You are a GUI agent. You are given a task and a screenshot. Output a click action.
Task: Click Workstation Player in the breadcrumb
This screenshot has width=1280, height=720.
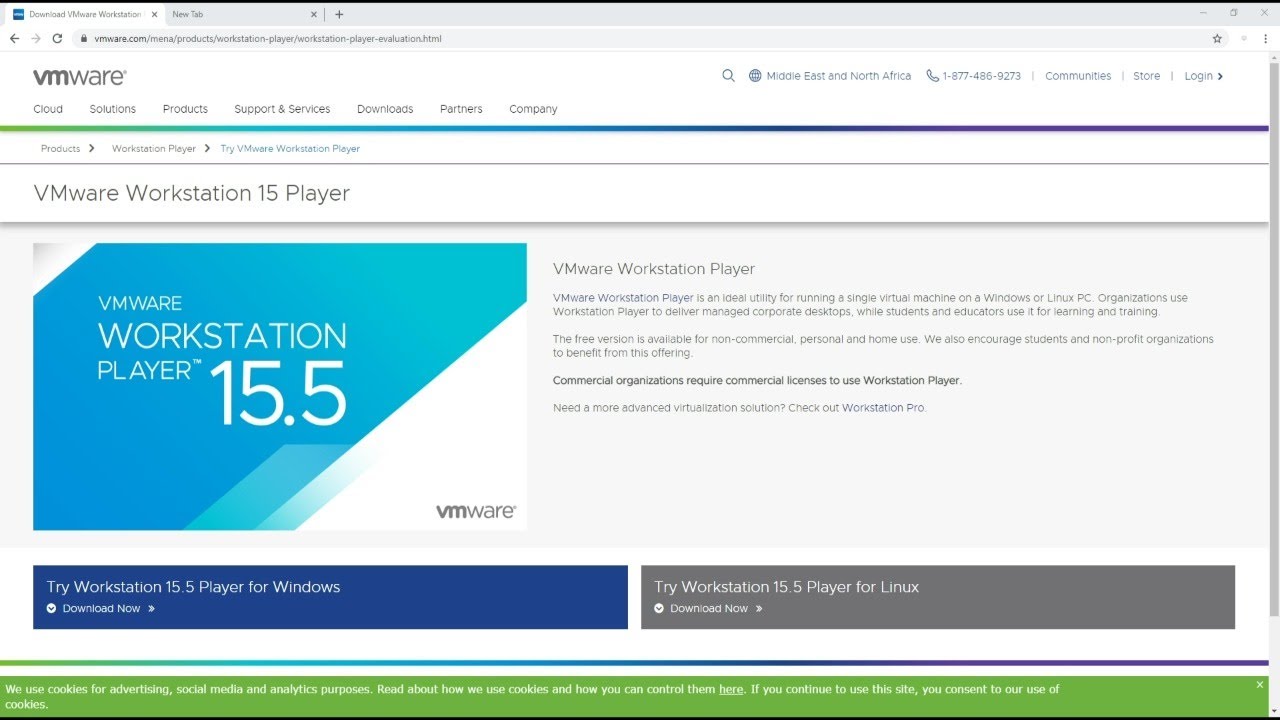click(154, 148)
